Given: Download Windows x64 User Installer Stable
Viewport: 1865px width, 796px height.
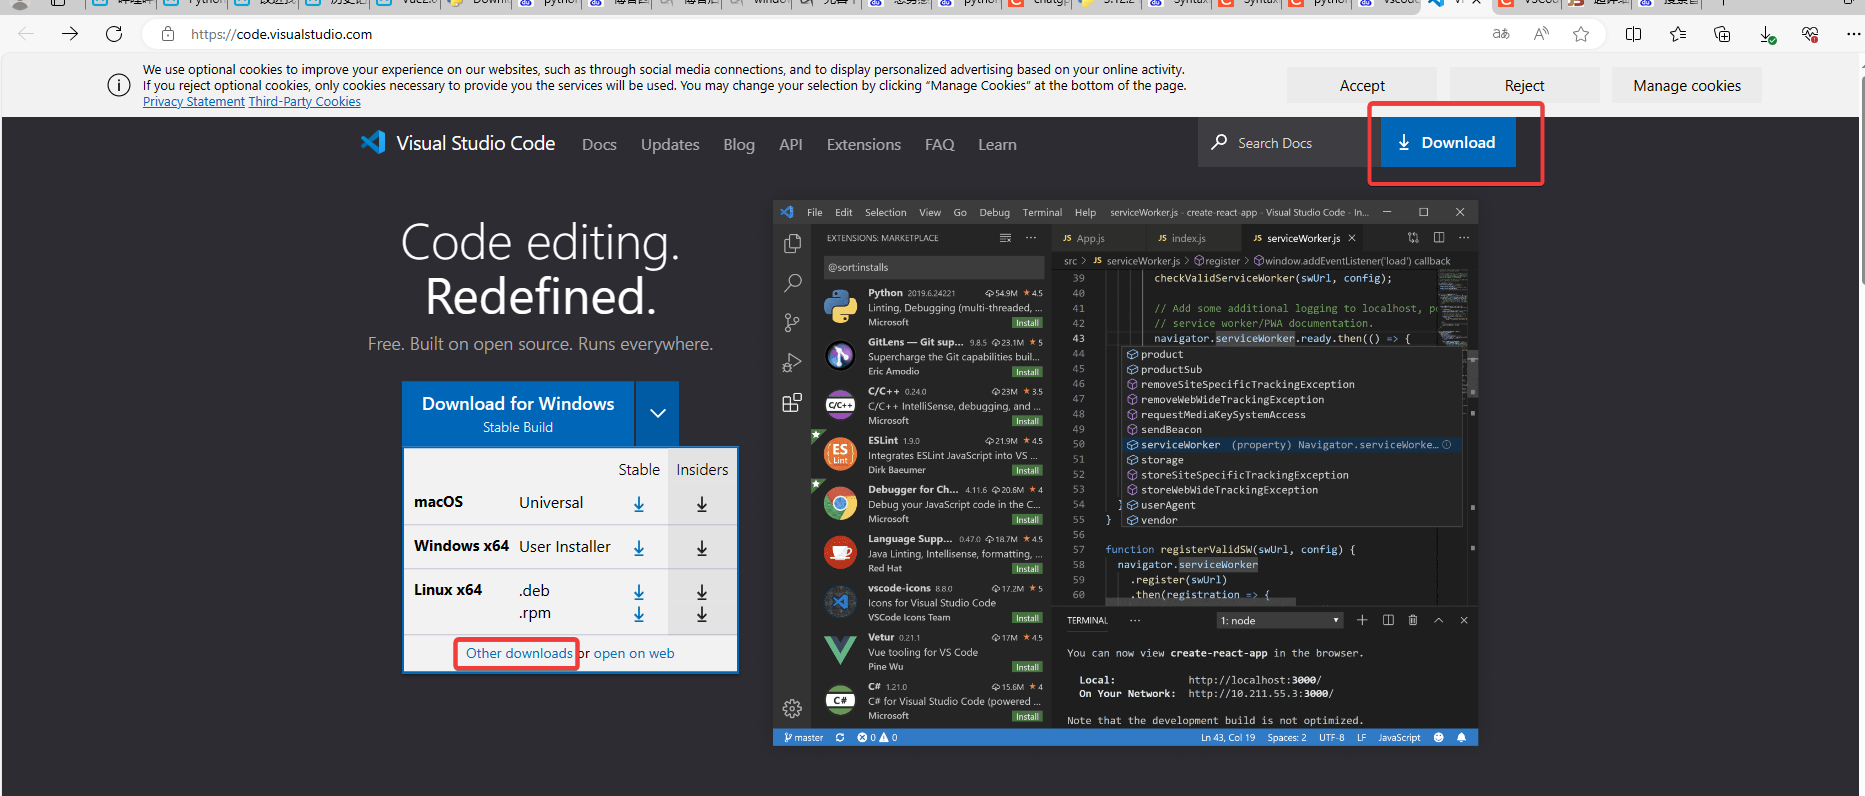Looking at the screenshot, I should tap(639, 548).
